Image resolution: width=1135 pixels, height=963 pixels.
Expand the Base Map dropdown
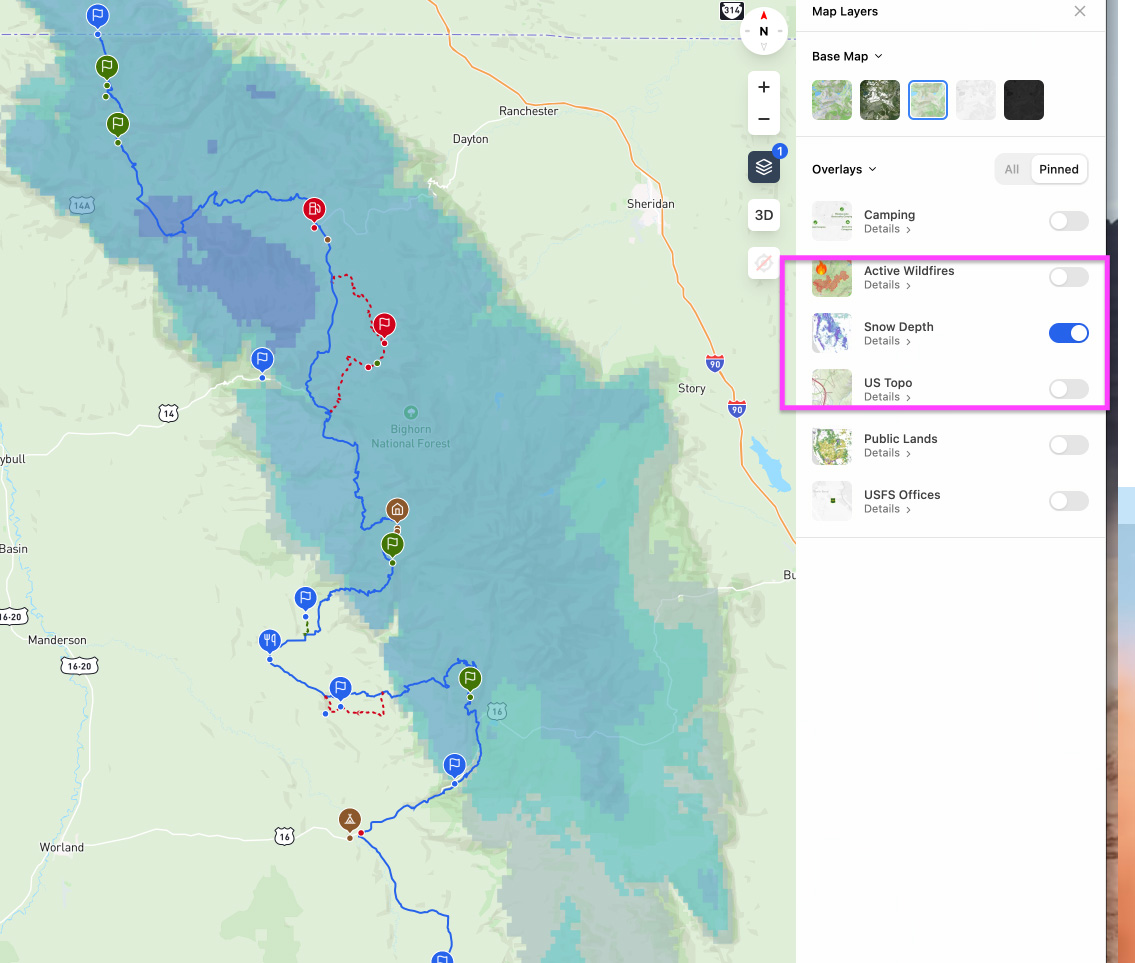tap(847, 57)
